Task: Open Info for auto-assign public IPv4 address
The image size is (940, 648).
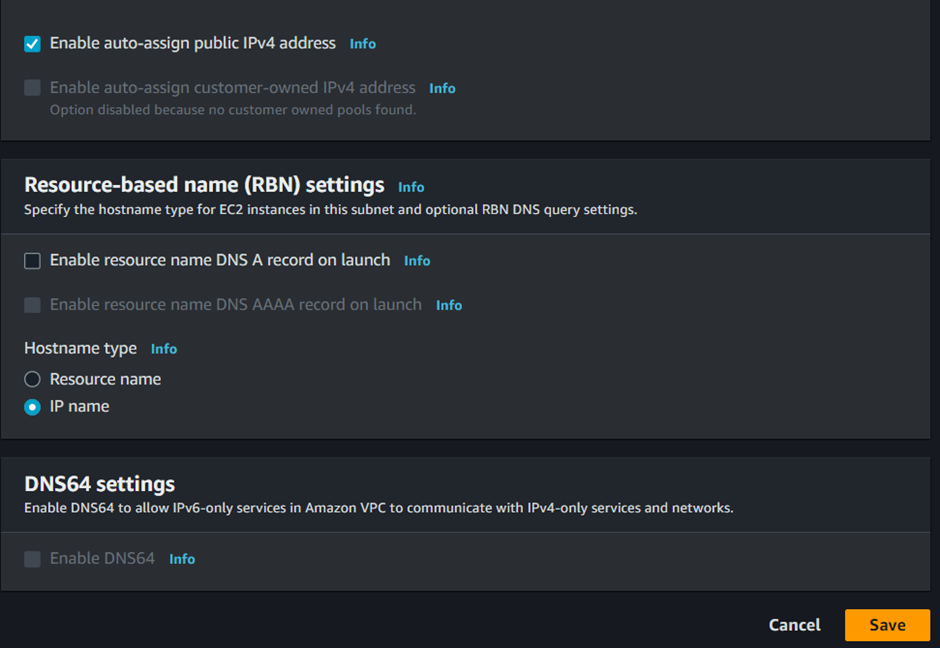Action: pos(363,44)
